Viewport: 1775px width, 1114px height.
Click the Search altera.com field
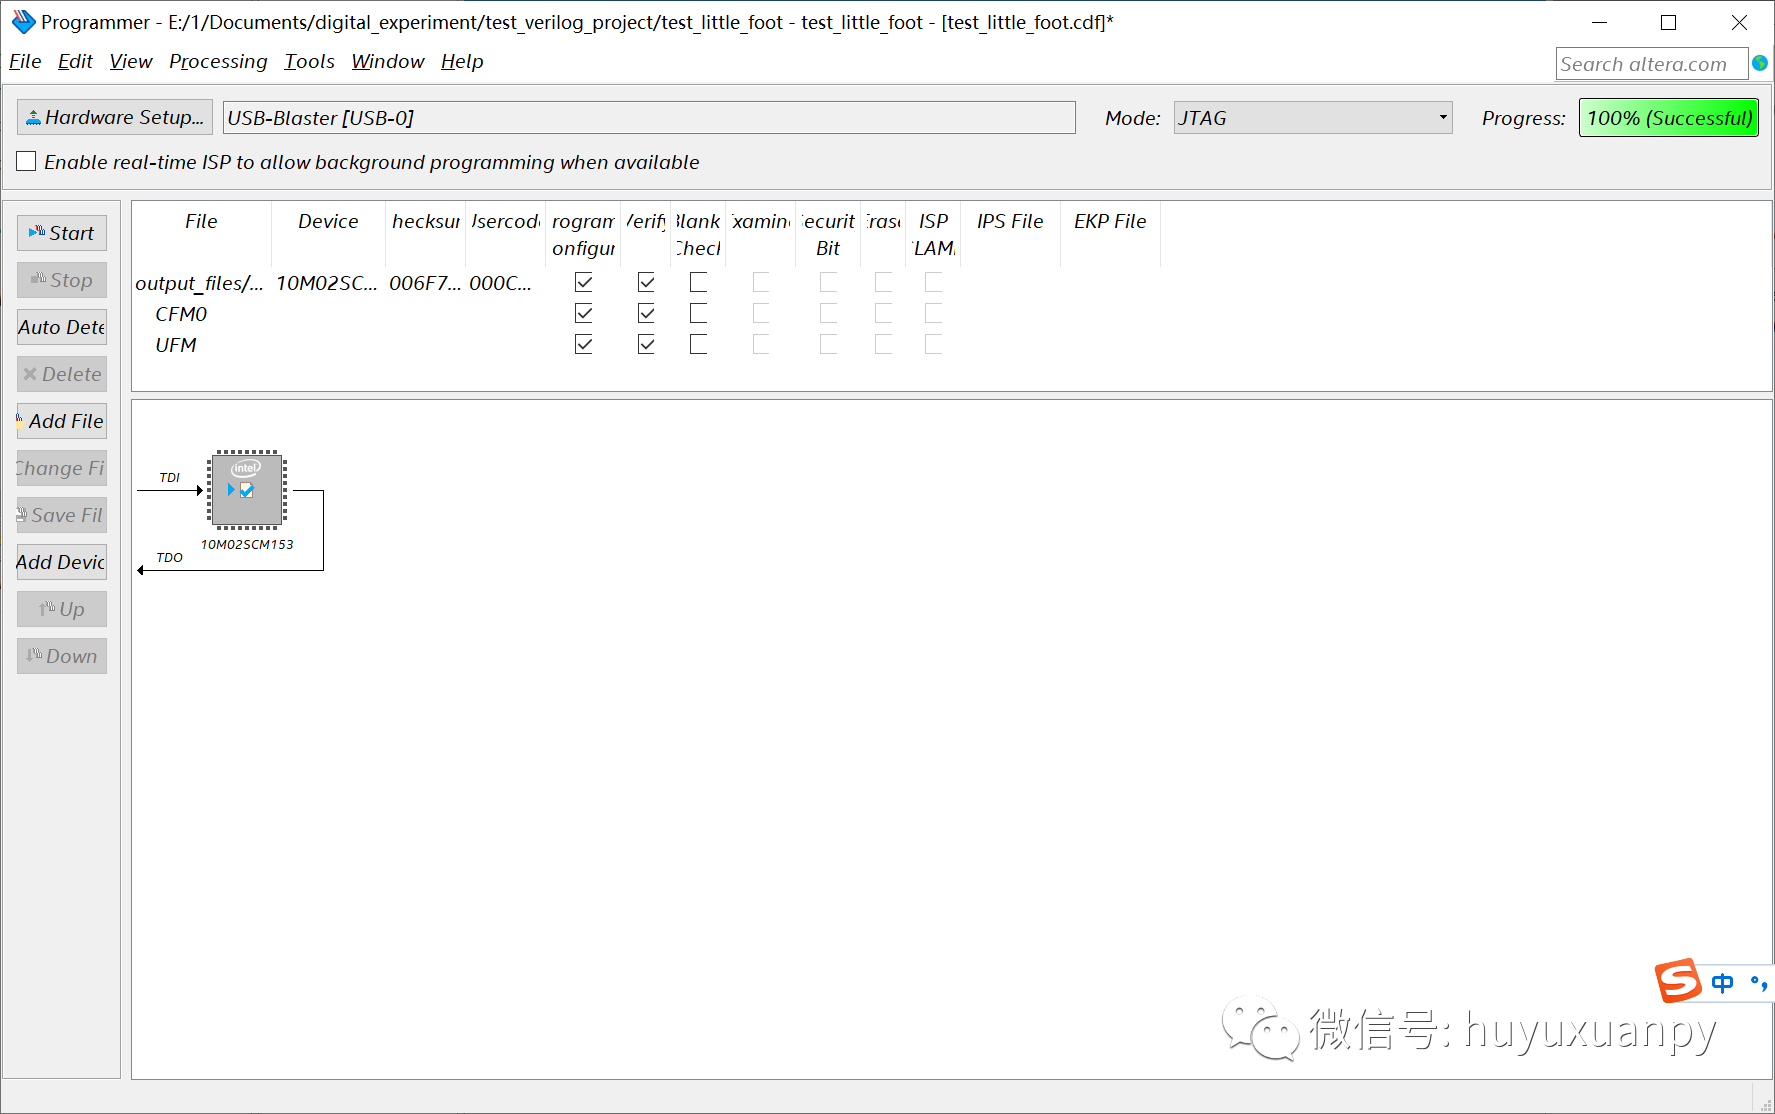[1652, 64]
